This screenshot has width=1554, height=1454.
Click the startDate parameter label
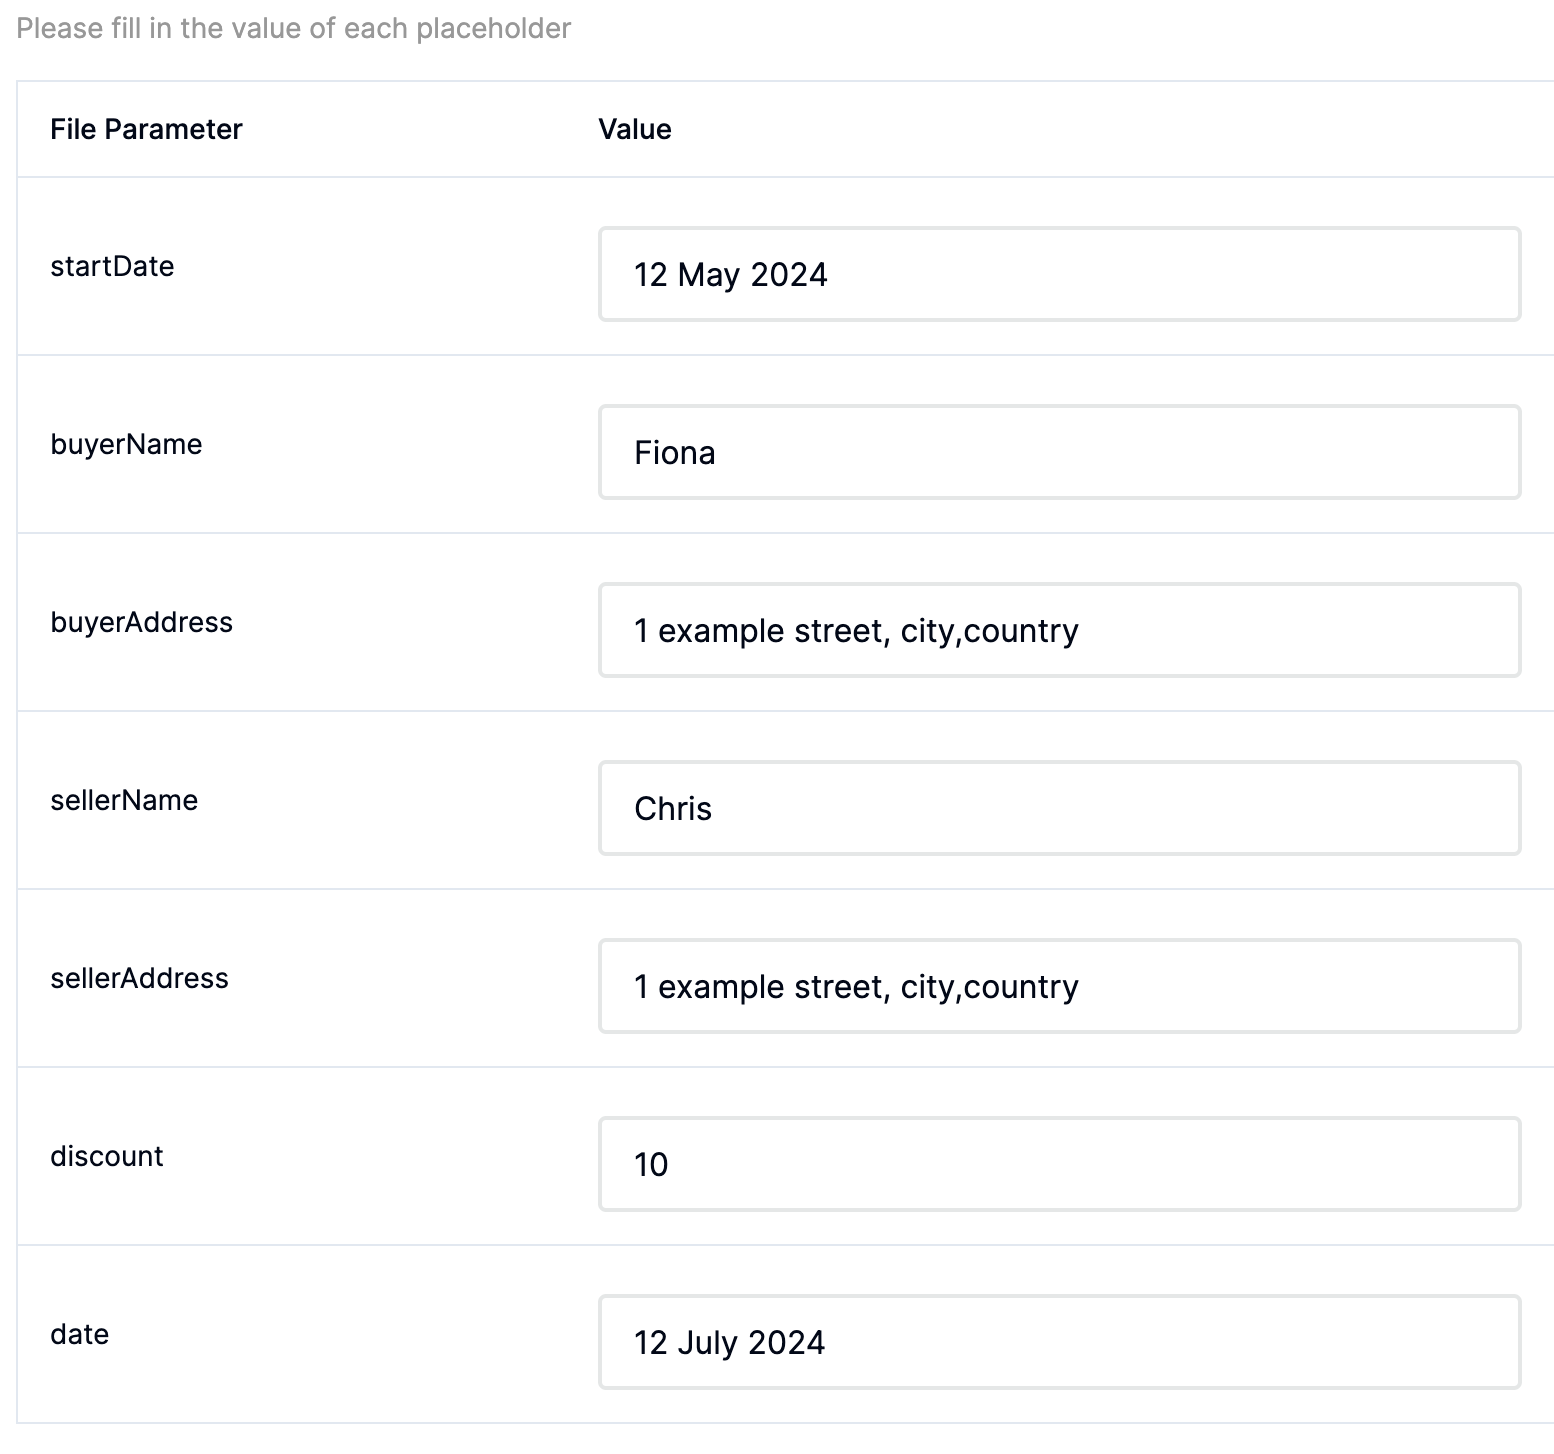point(112,266)
